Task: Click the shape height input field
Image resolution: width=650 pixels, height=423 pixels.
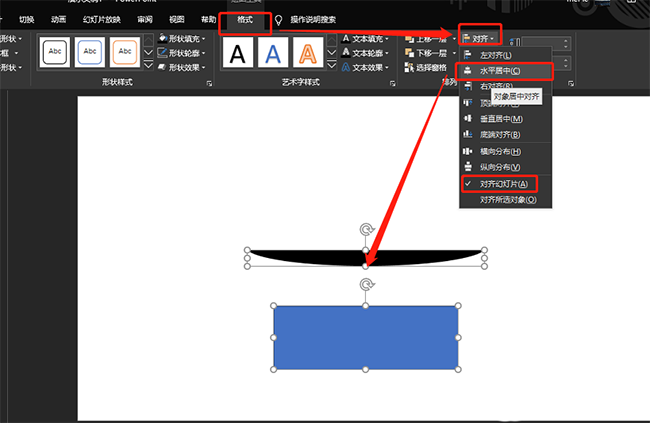Action: 542,43
